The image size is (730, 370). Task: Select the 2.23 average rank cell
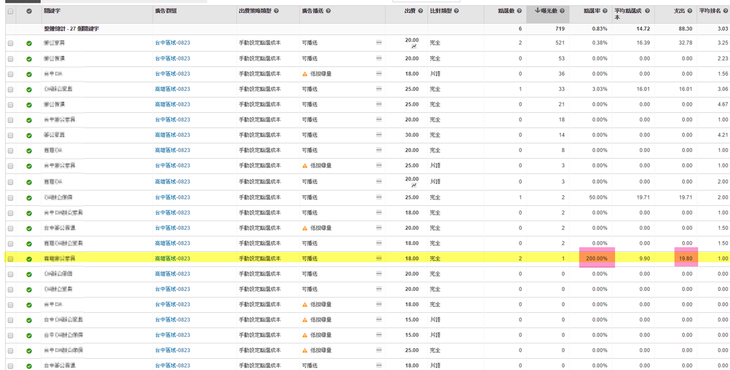pyautogui.click(x=723, y=58)
